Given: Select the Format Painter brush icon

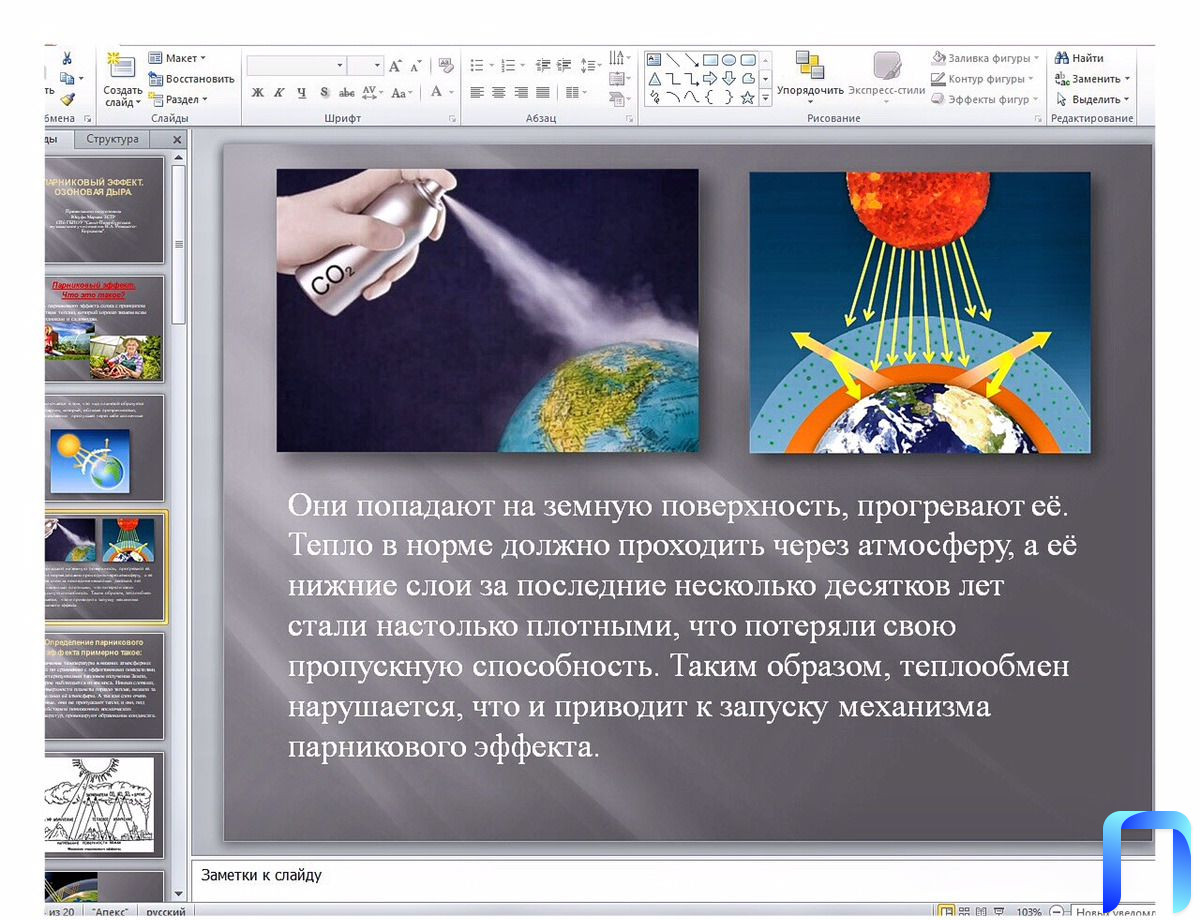Looking at the screenshot, I should tap(67, 99).
